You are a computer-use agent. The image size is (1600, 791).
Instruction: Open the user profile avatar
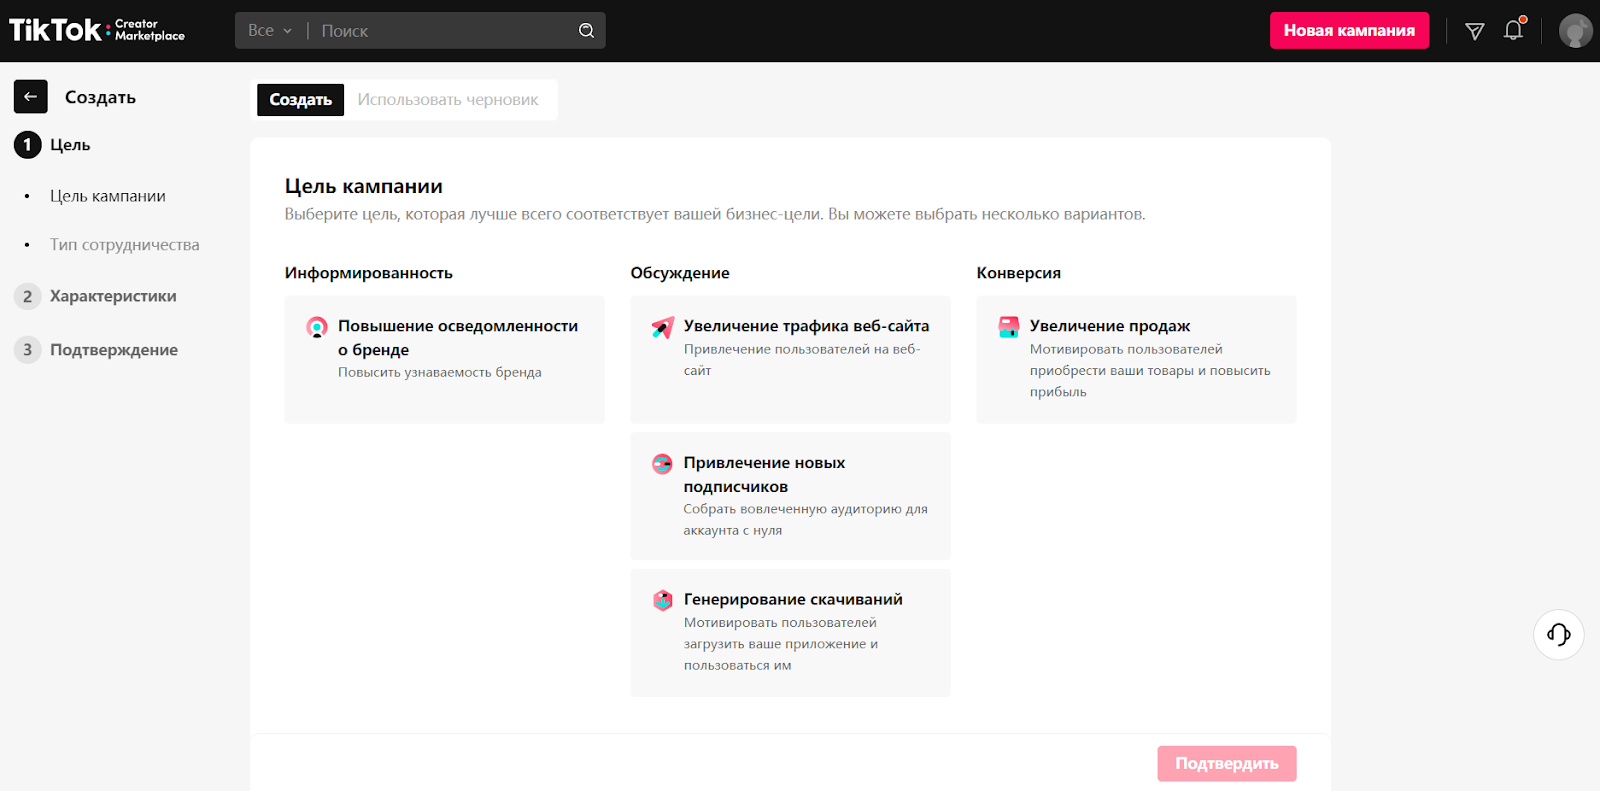pyautogui.click(x=1575, y=31)
